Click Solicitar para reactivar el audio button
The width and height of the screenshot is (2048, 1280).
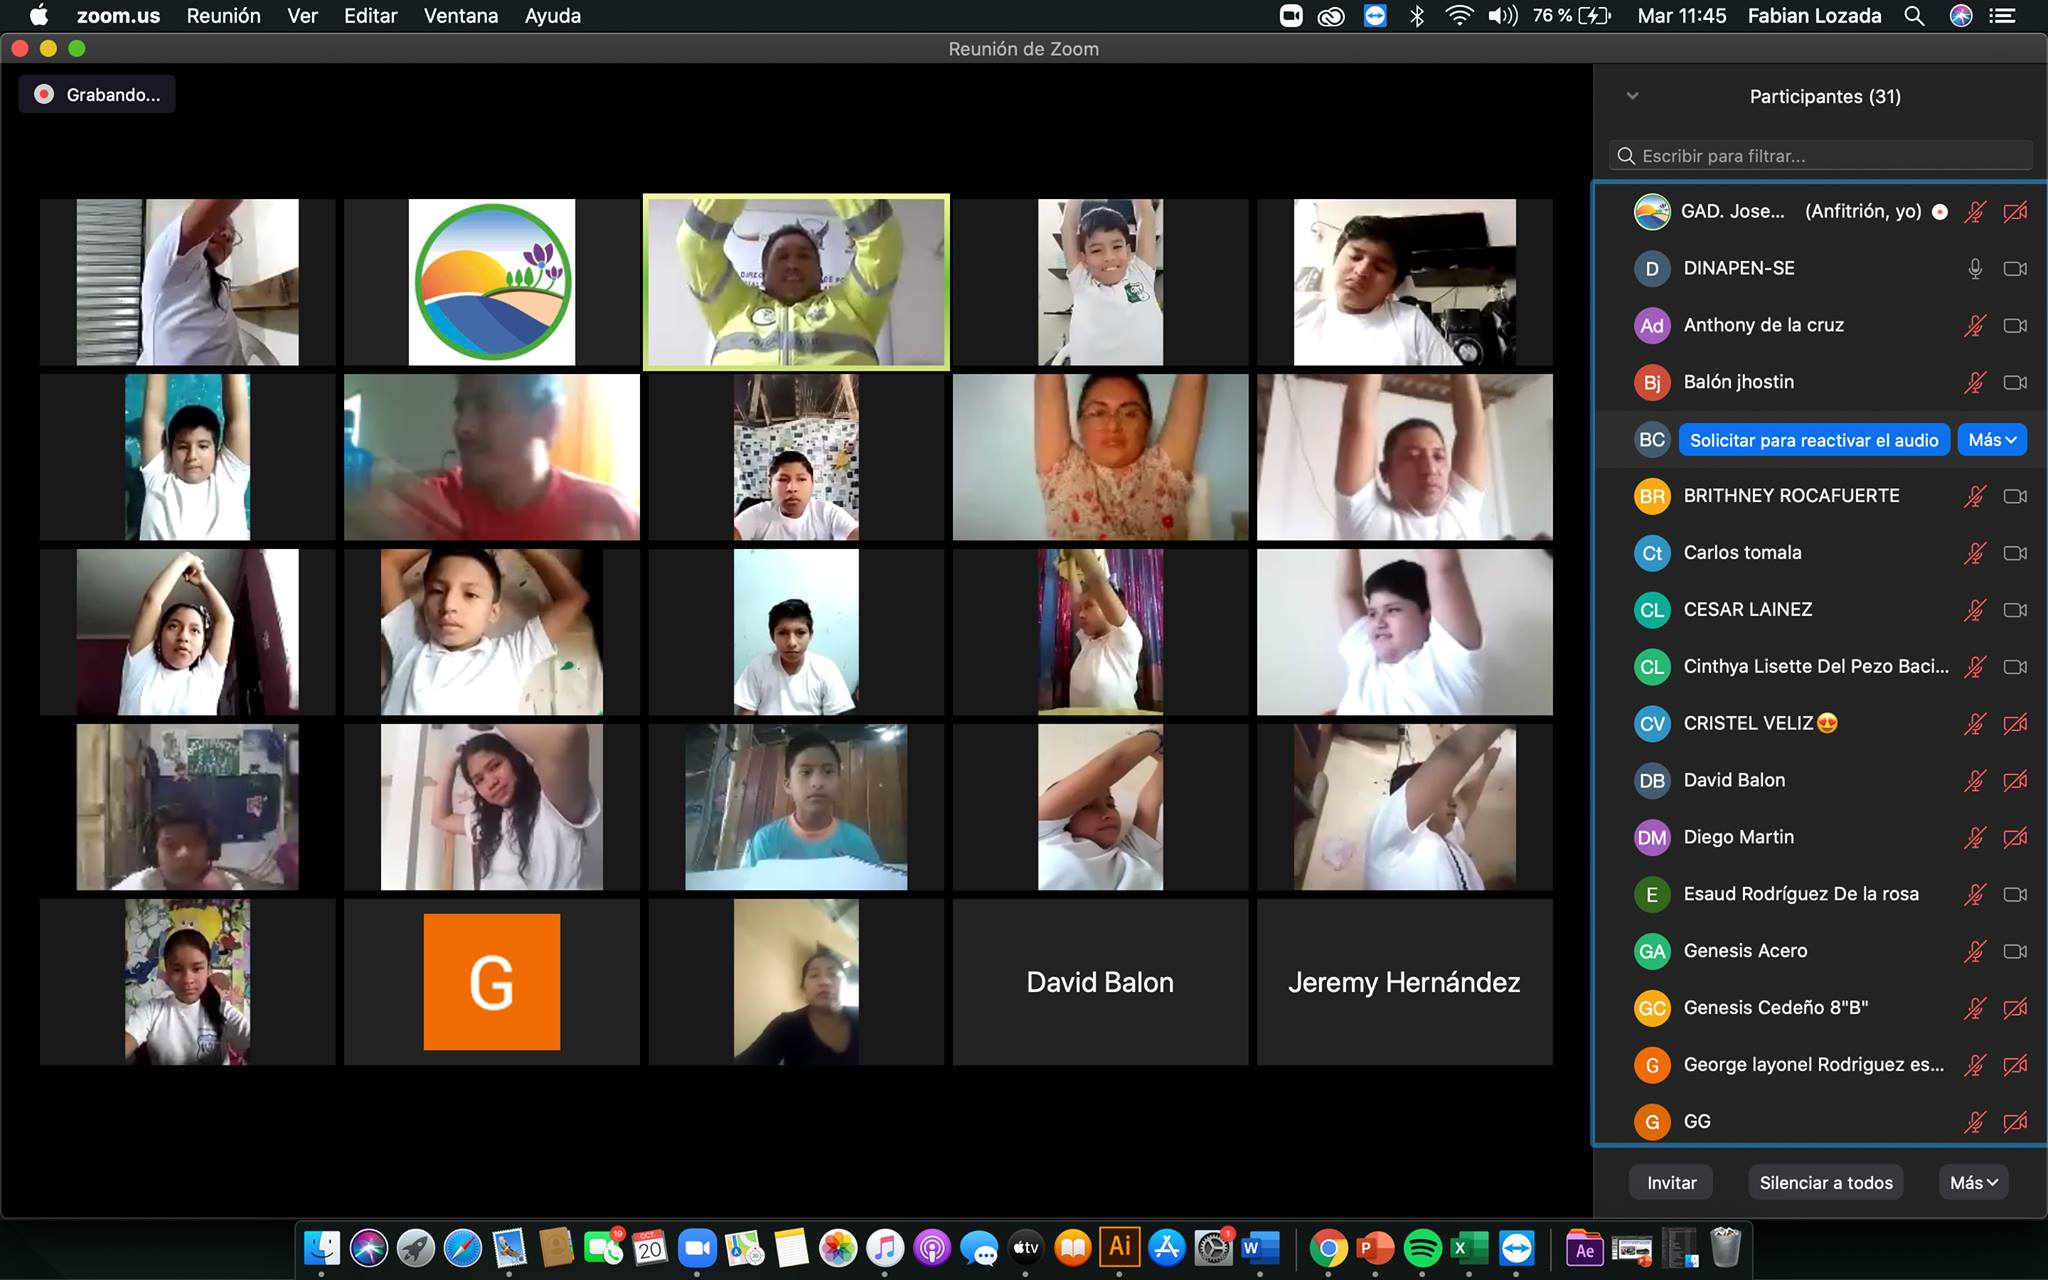pyautogui.click(x=1814, y=440)
